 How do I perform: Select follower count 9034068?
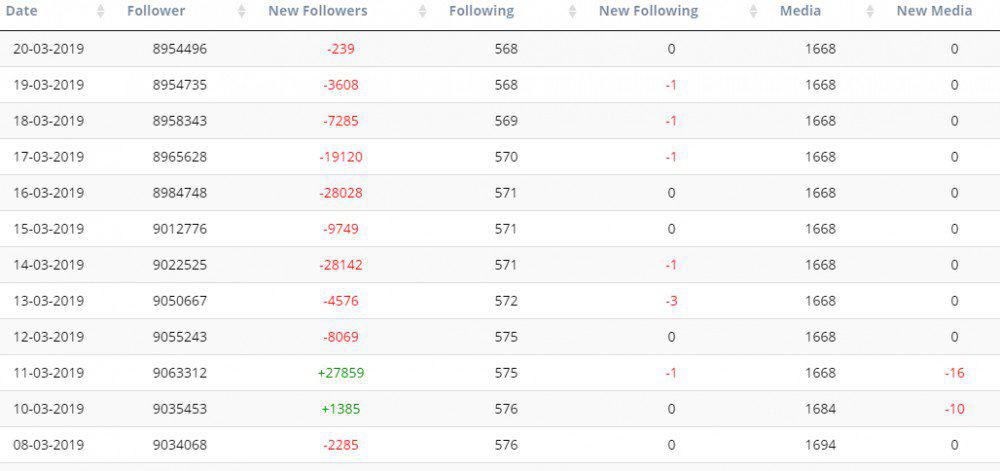point(180,445)
